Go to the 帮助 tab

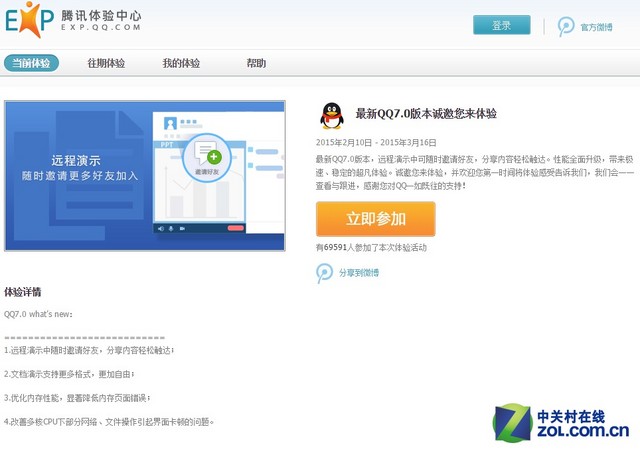256,63
